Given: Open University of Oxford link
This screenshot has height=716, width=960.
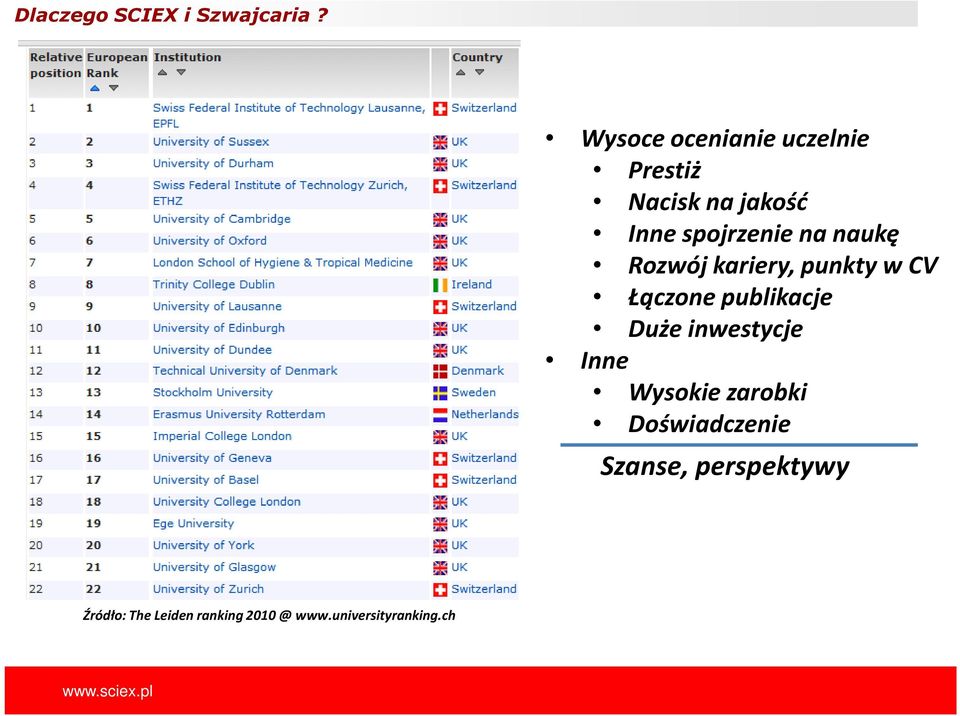Looking at the screenshot, I should (x=209, y=241).
